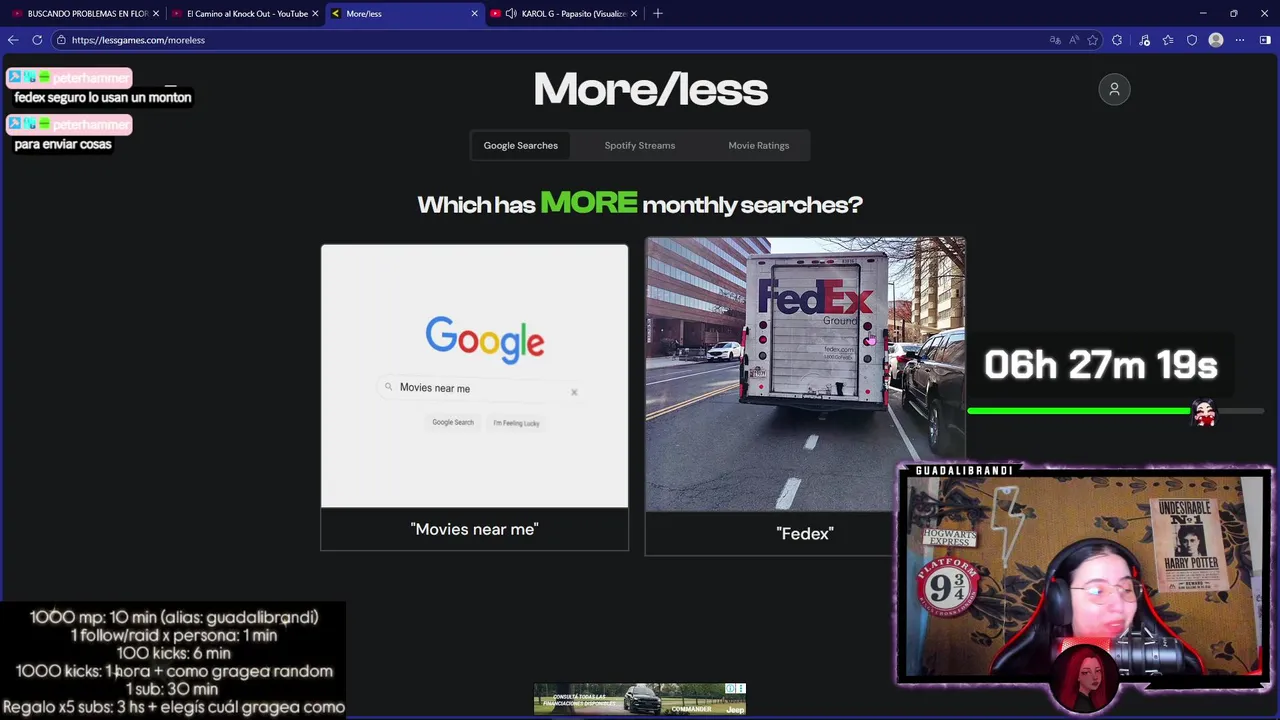This screenshot has height=720, width=1280.
Task: Open the Jeep Commander banner ad
Action: (640, 700)
